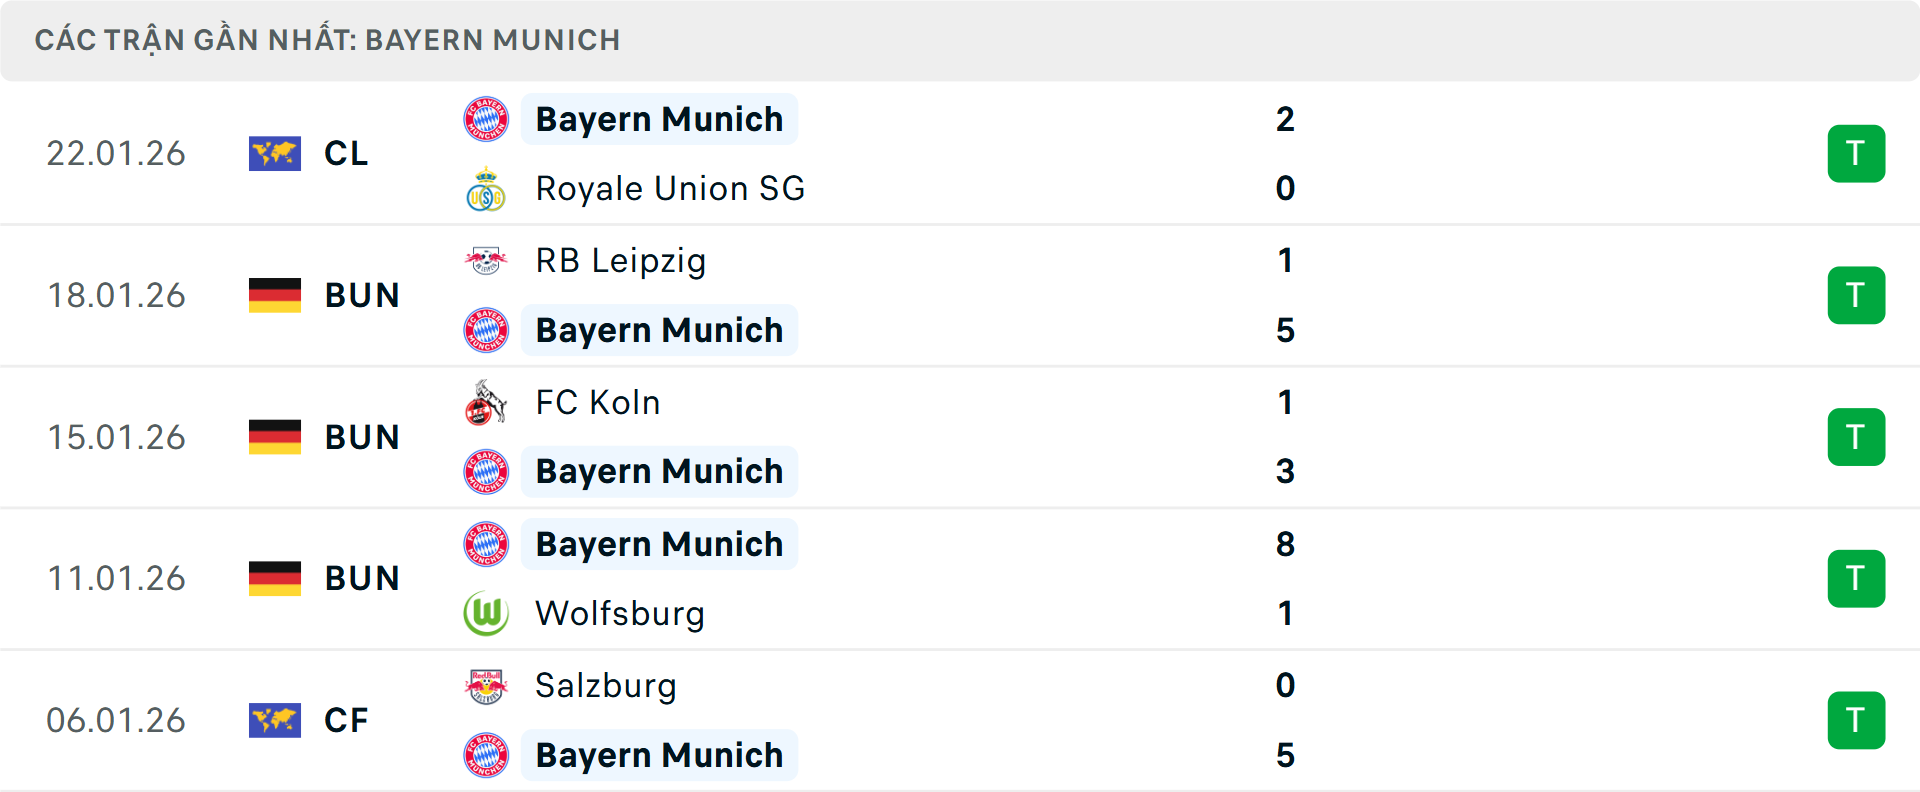Open the FC Koln crest icon
Screen dimensions: 1920x792
[486, 402]
